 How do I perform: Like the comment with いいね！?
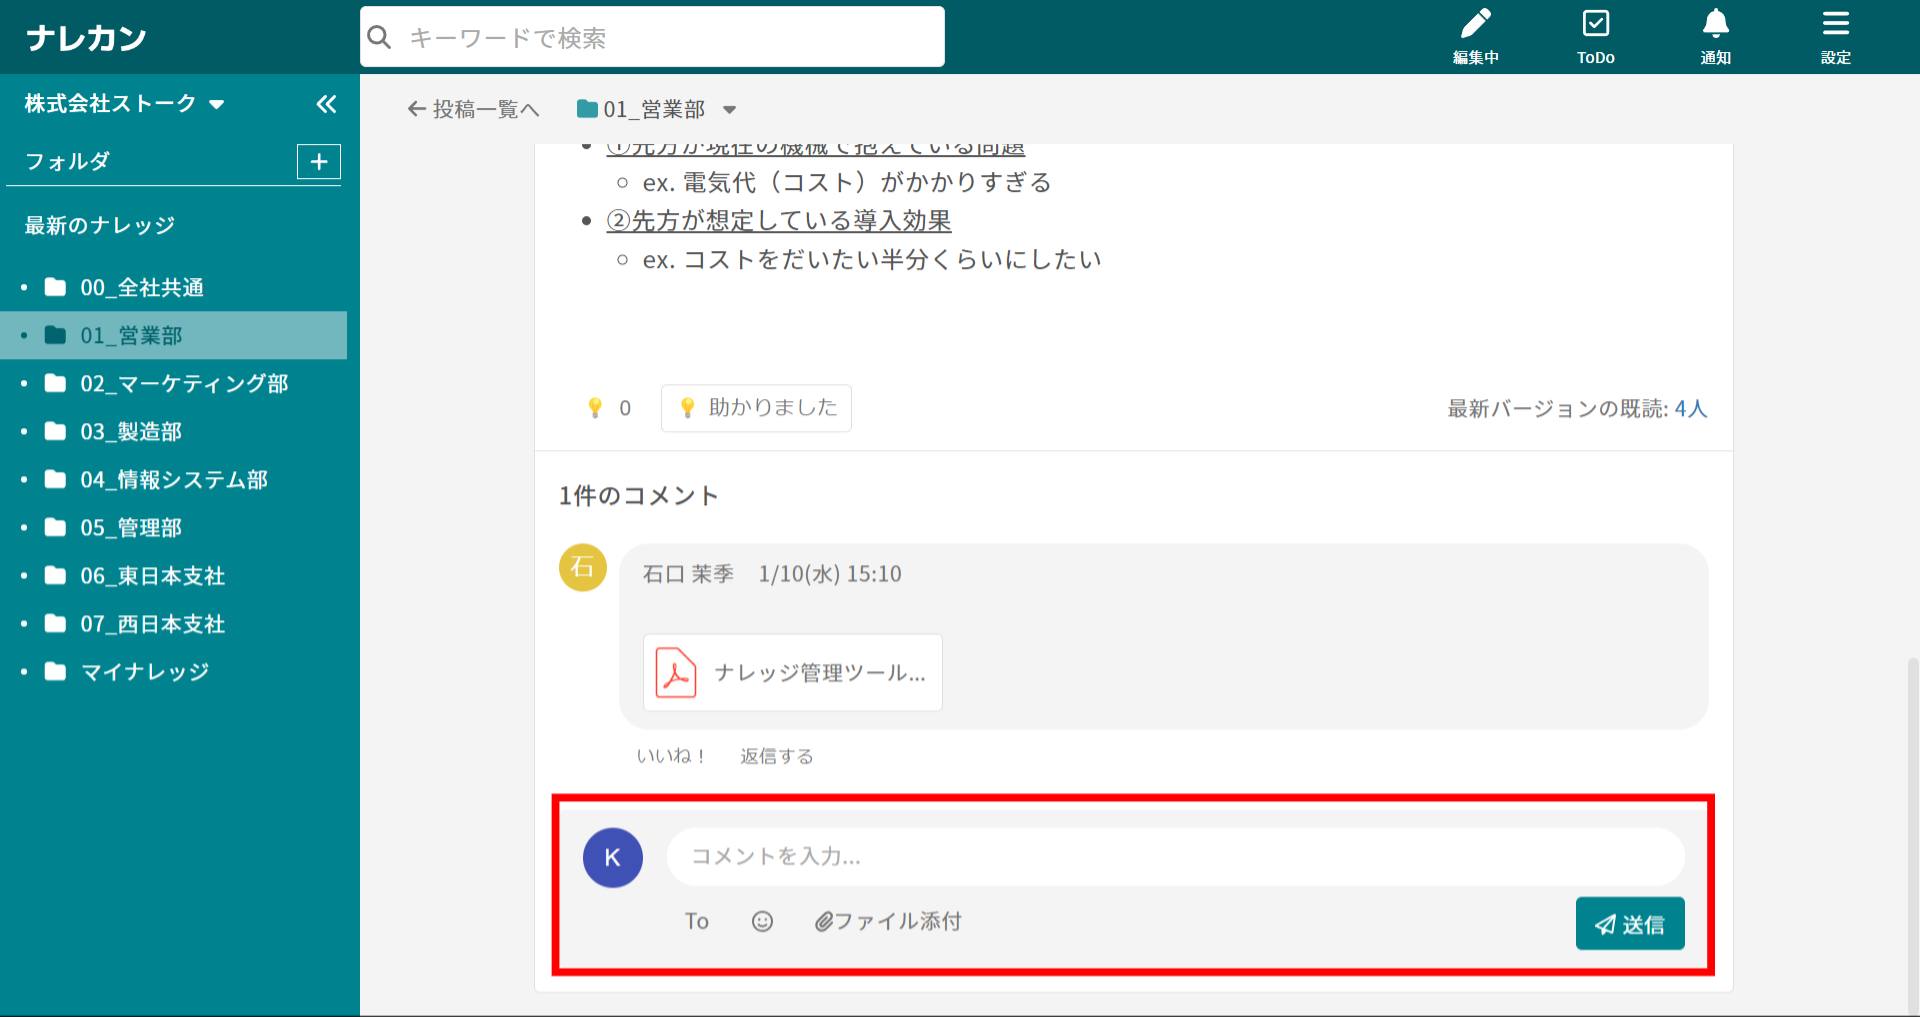[671, 756]
